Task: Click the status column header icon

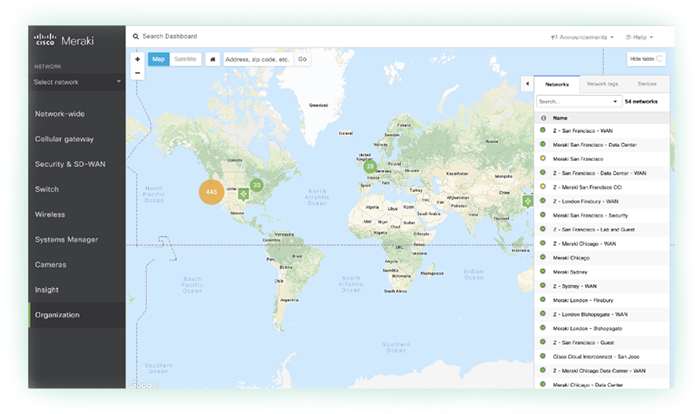Action: (x=543, y=118)
